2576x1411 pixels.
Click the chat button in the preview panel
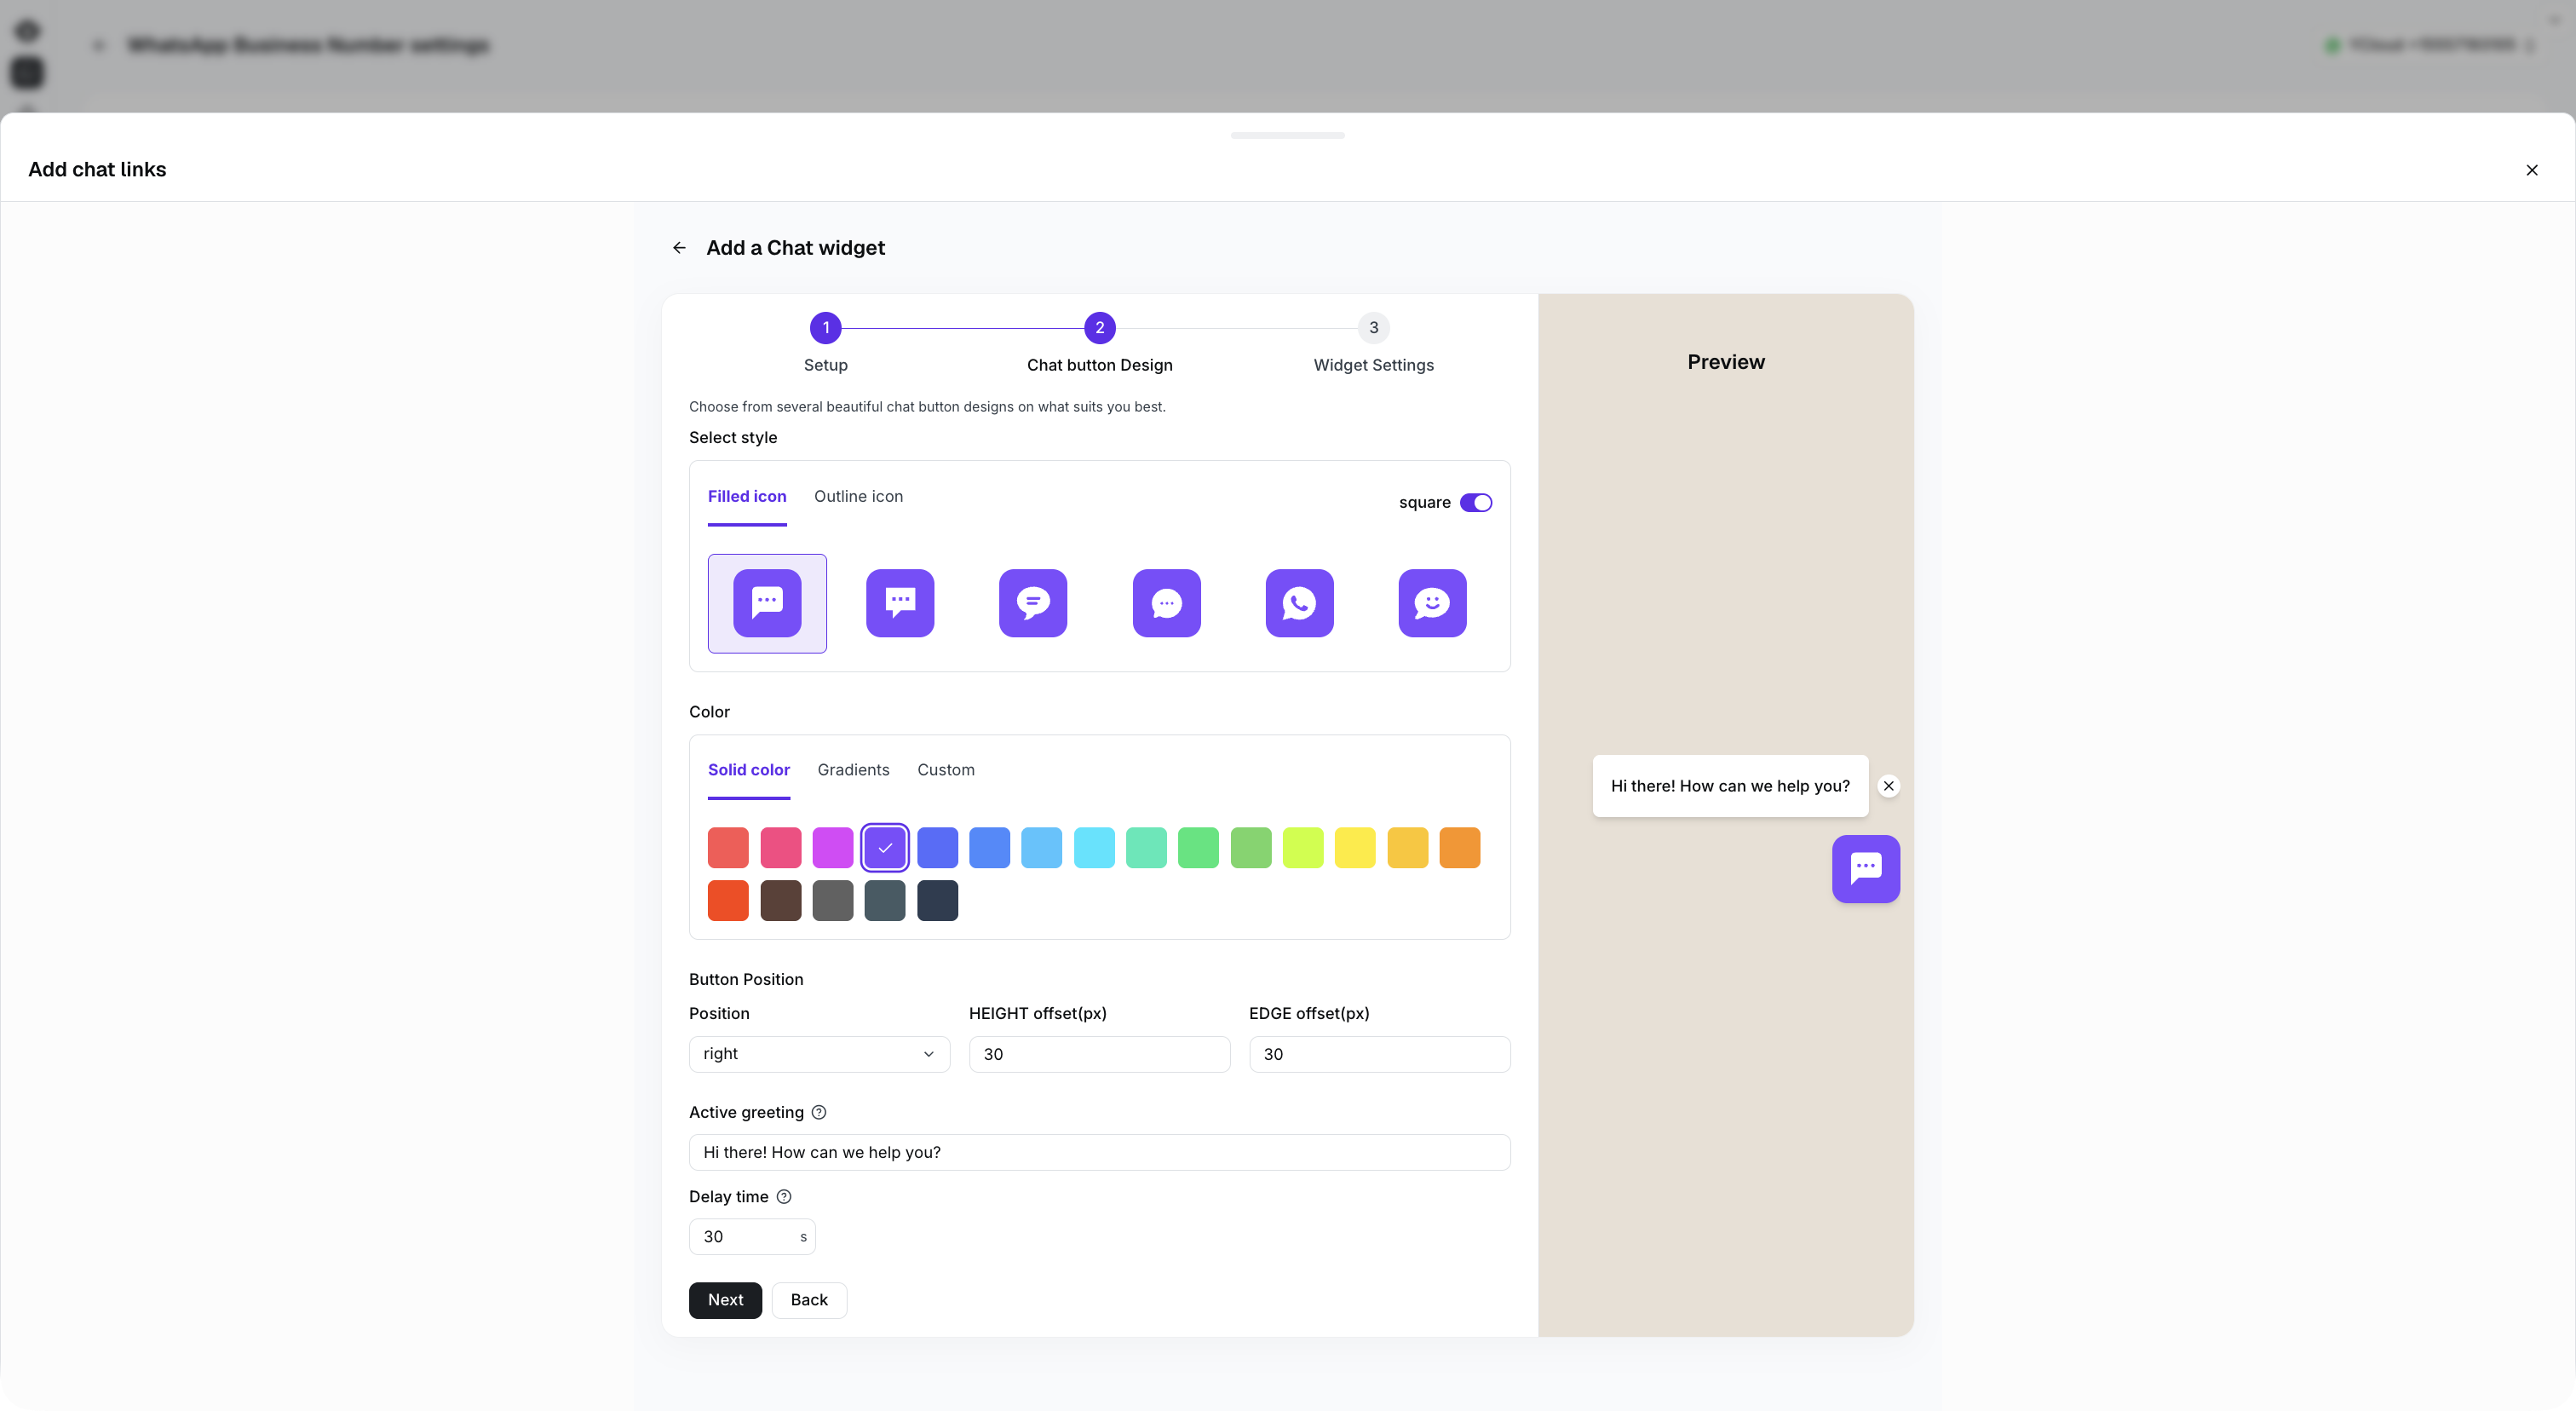tap(1866, 869)
